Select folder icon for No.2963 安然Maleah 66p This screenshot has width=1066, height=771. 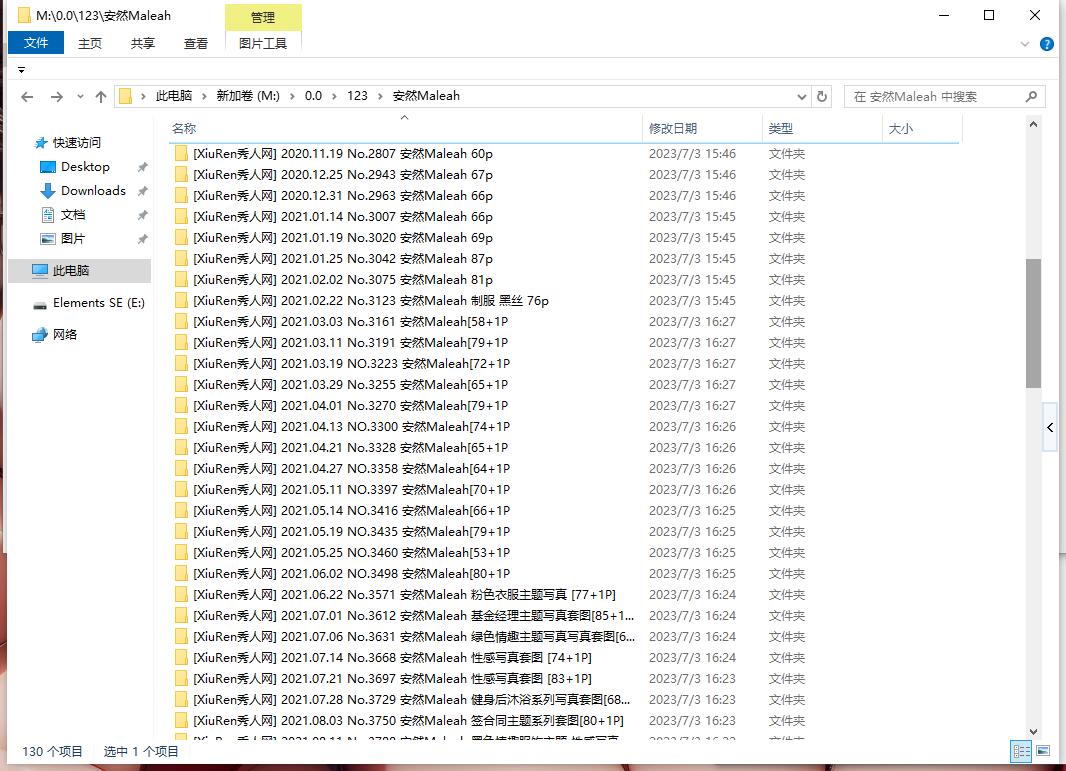(x=182, y=196)
